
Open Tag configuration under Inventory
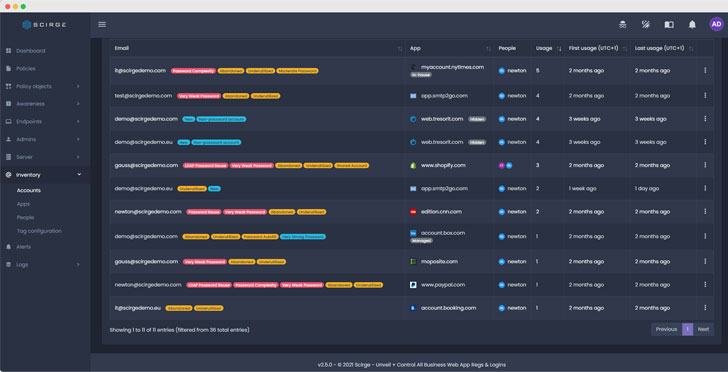coord(39,231)
